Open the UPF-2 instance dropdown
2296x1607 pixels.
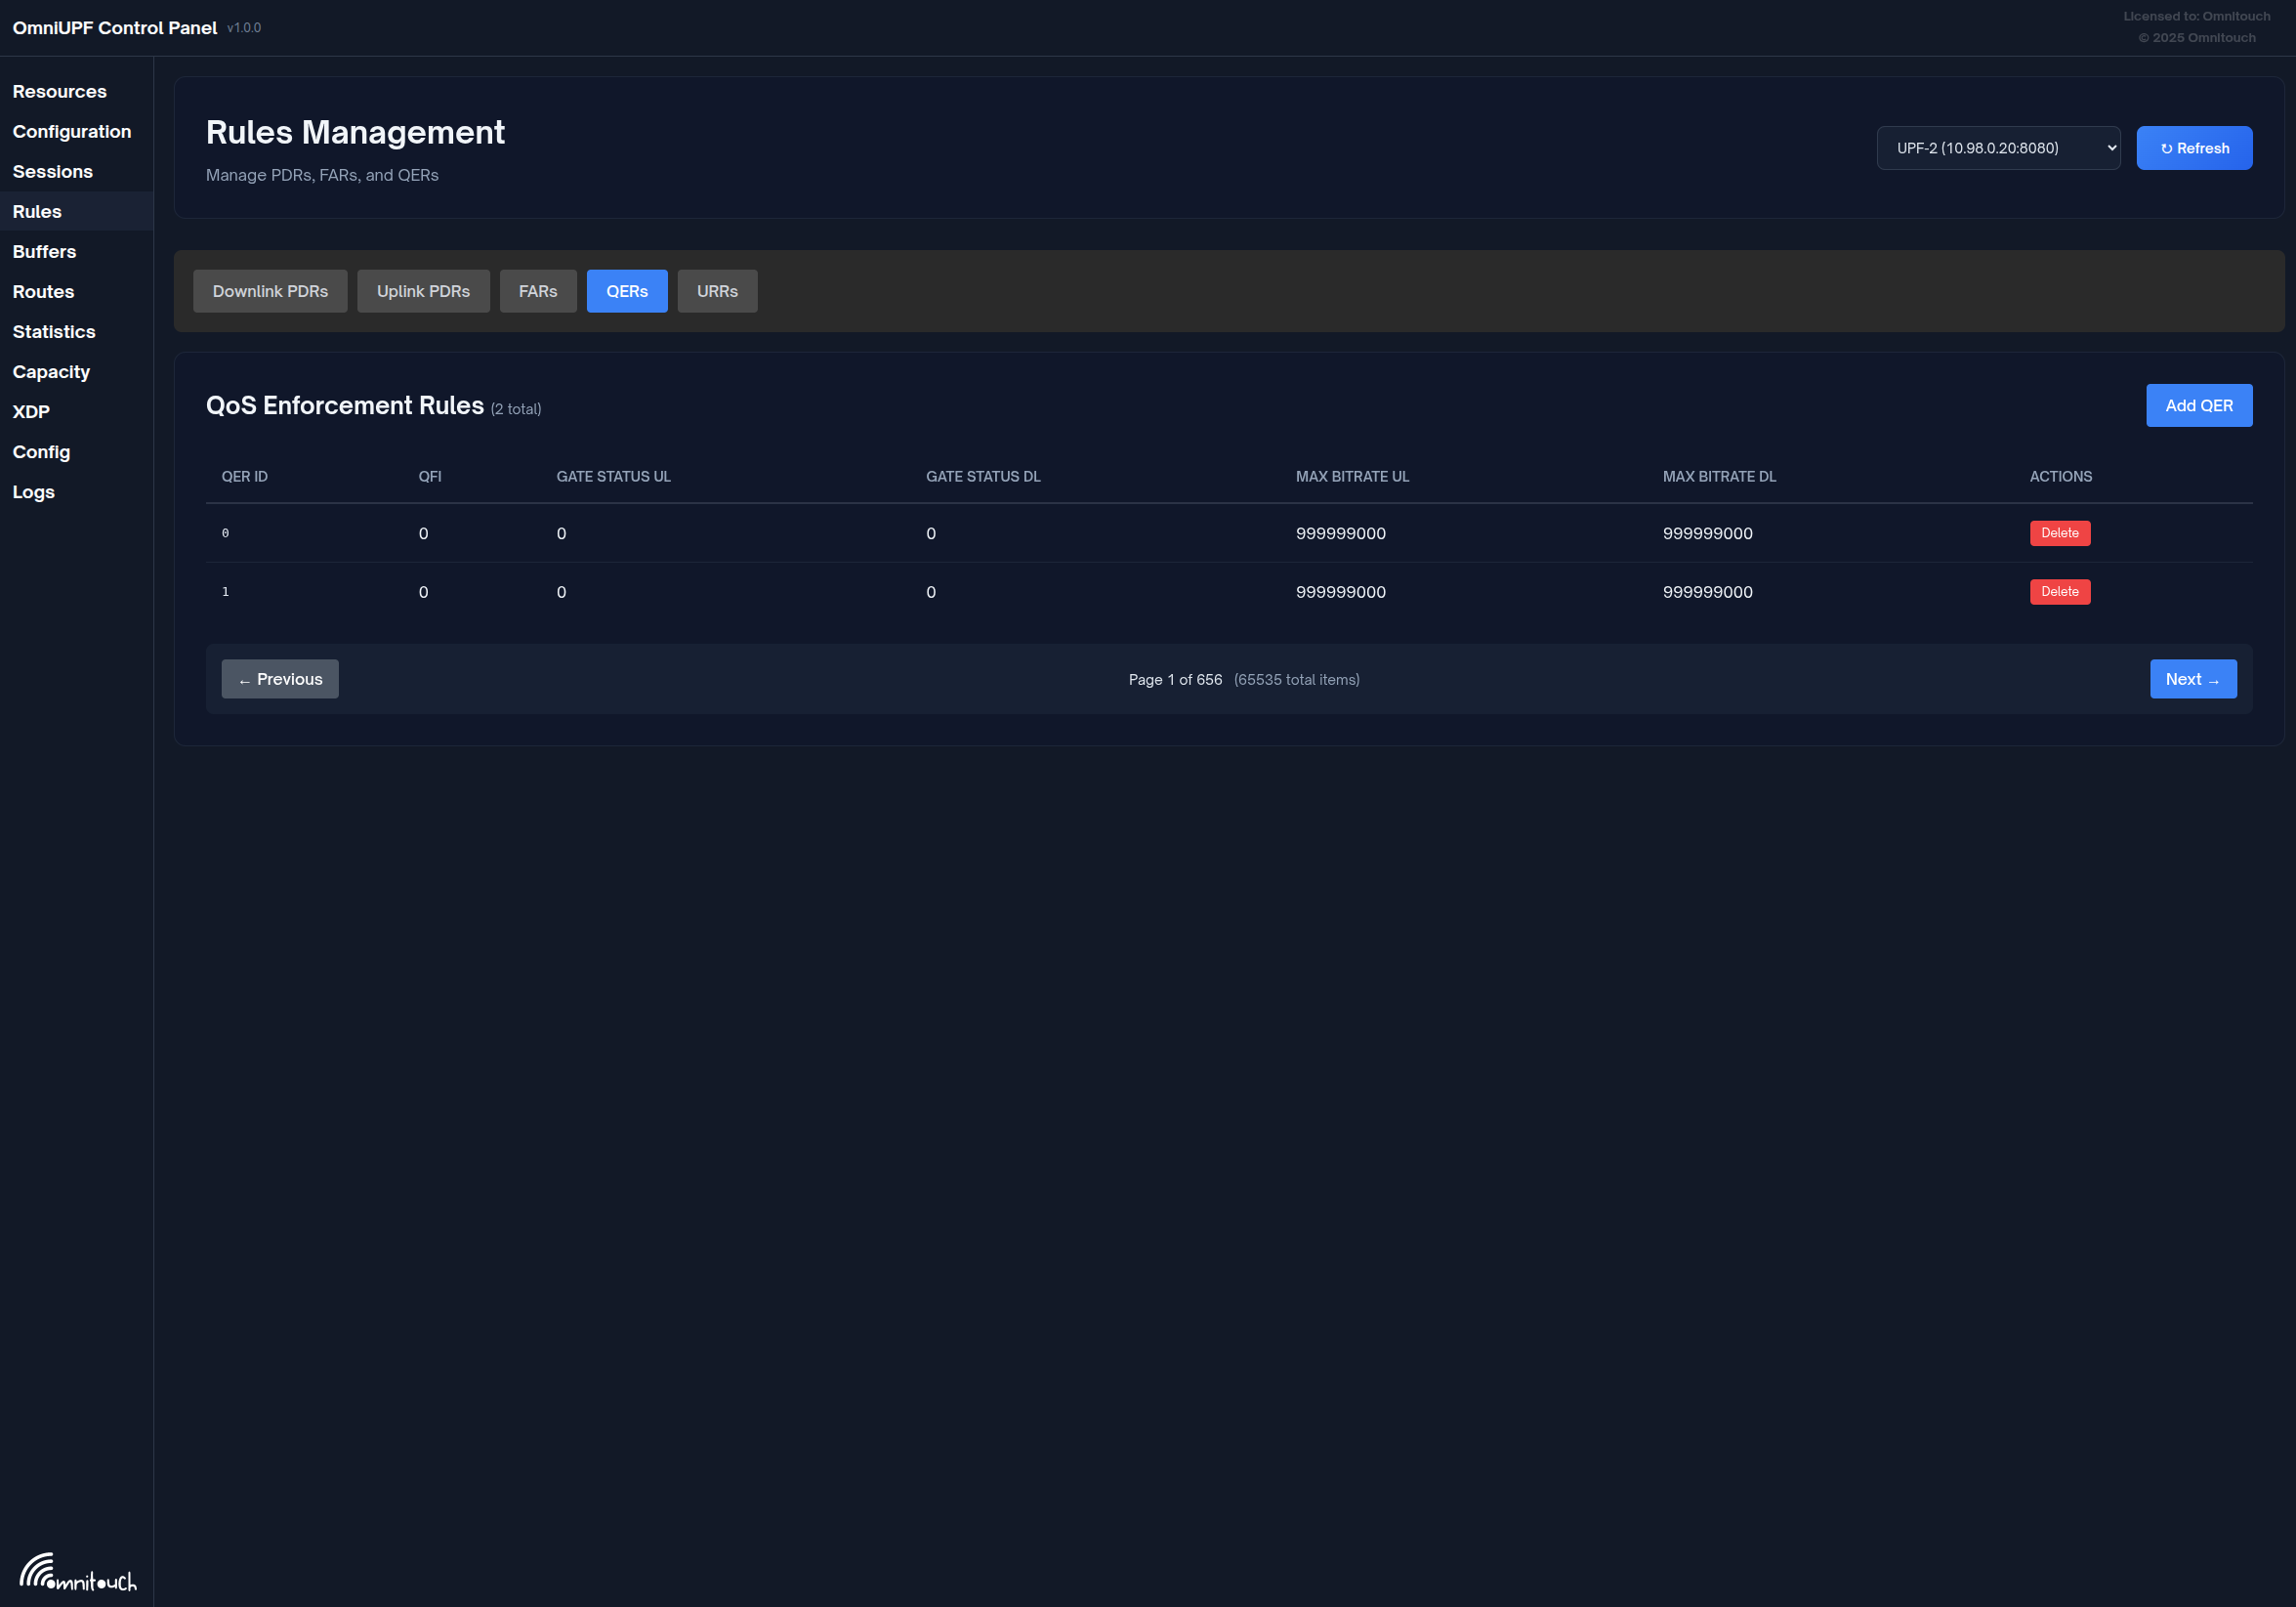[x=1998, y=148]
